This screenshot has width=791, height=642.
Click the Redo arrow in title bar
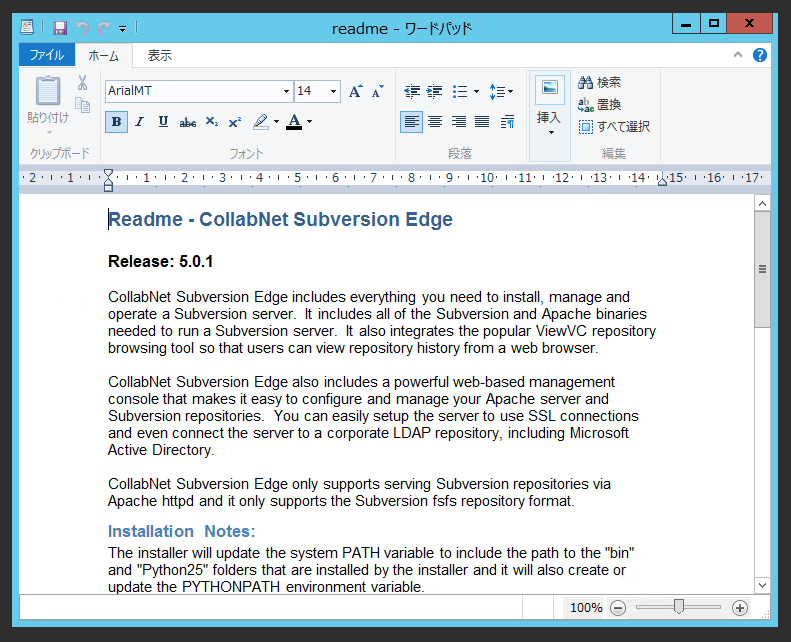104,28
